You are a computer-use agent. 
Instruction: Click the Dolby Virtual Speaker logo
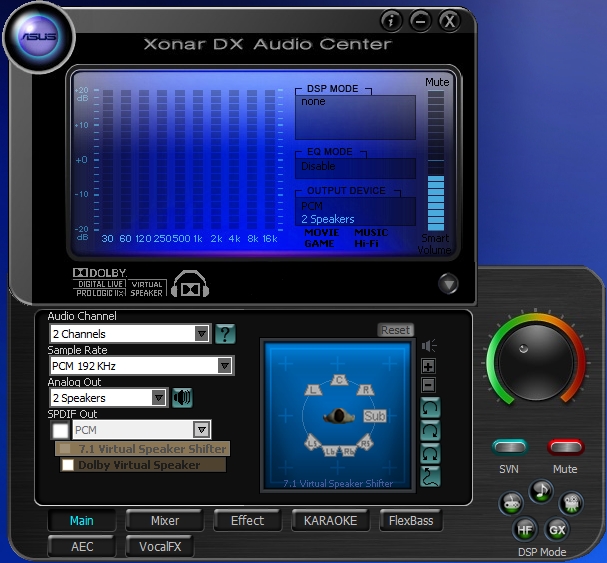(147, 288)
